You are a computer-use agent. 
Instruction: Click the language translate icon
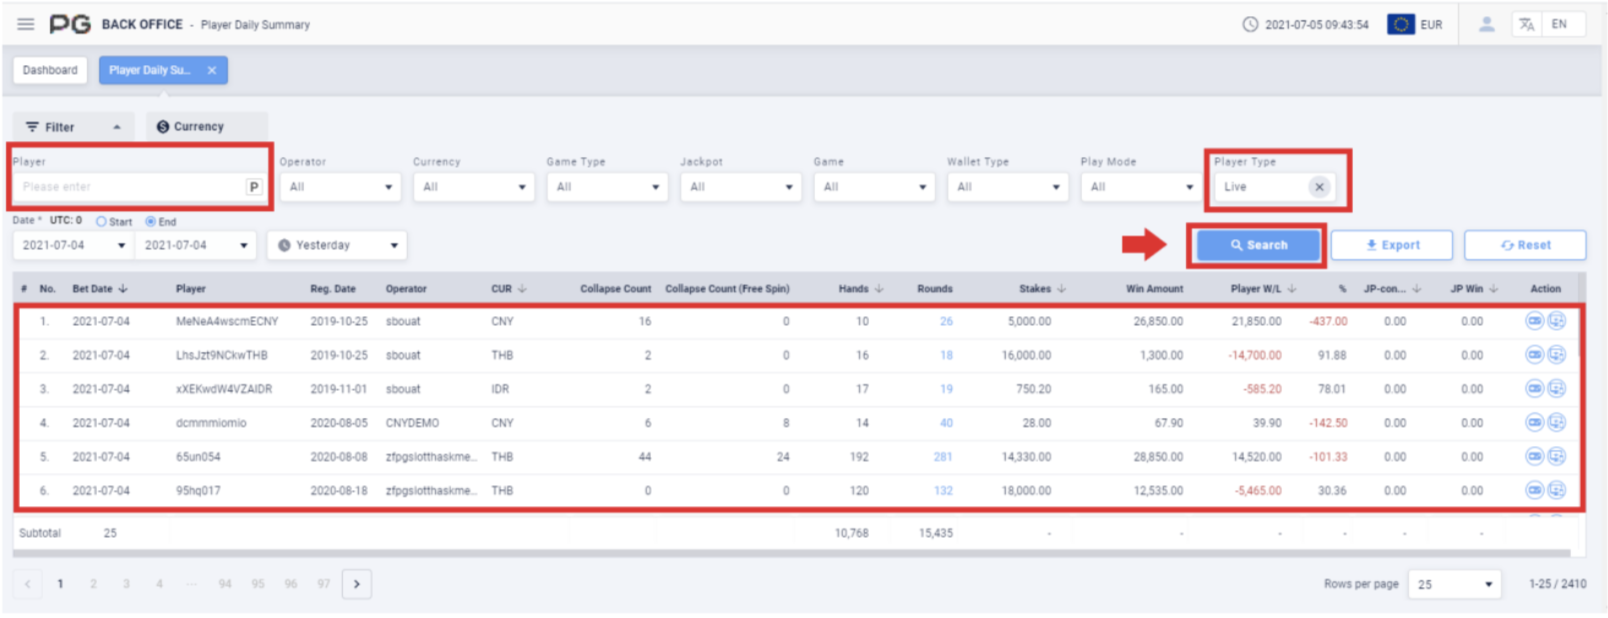(1526, 24)
